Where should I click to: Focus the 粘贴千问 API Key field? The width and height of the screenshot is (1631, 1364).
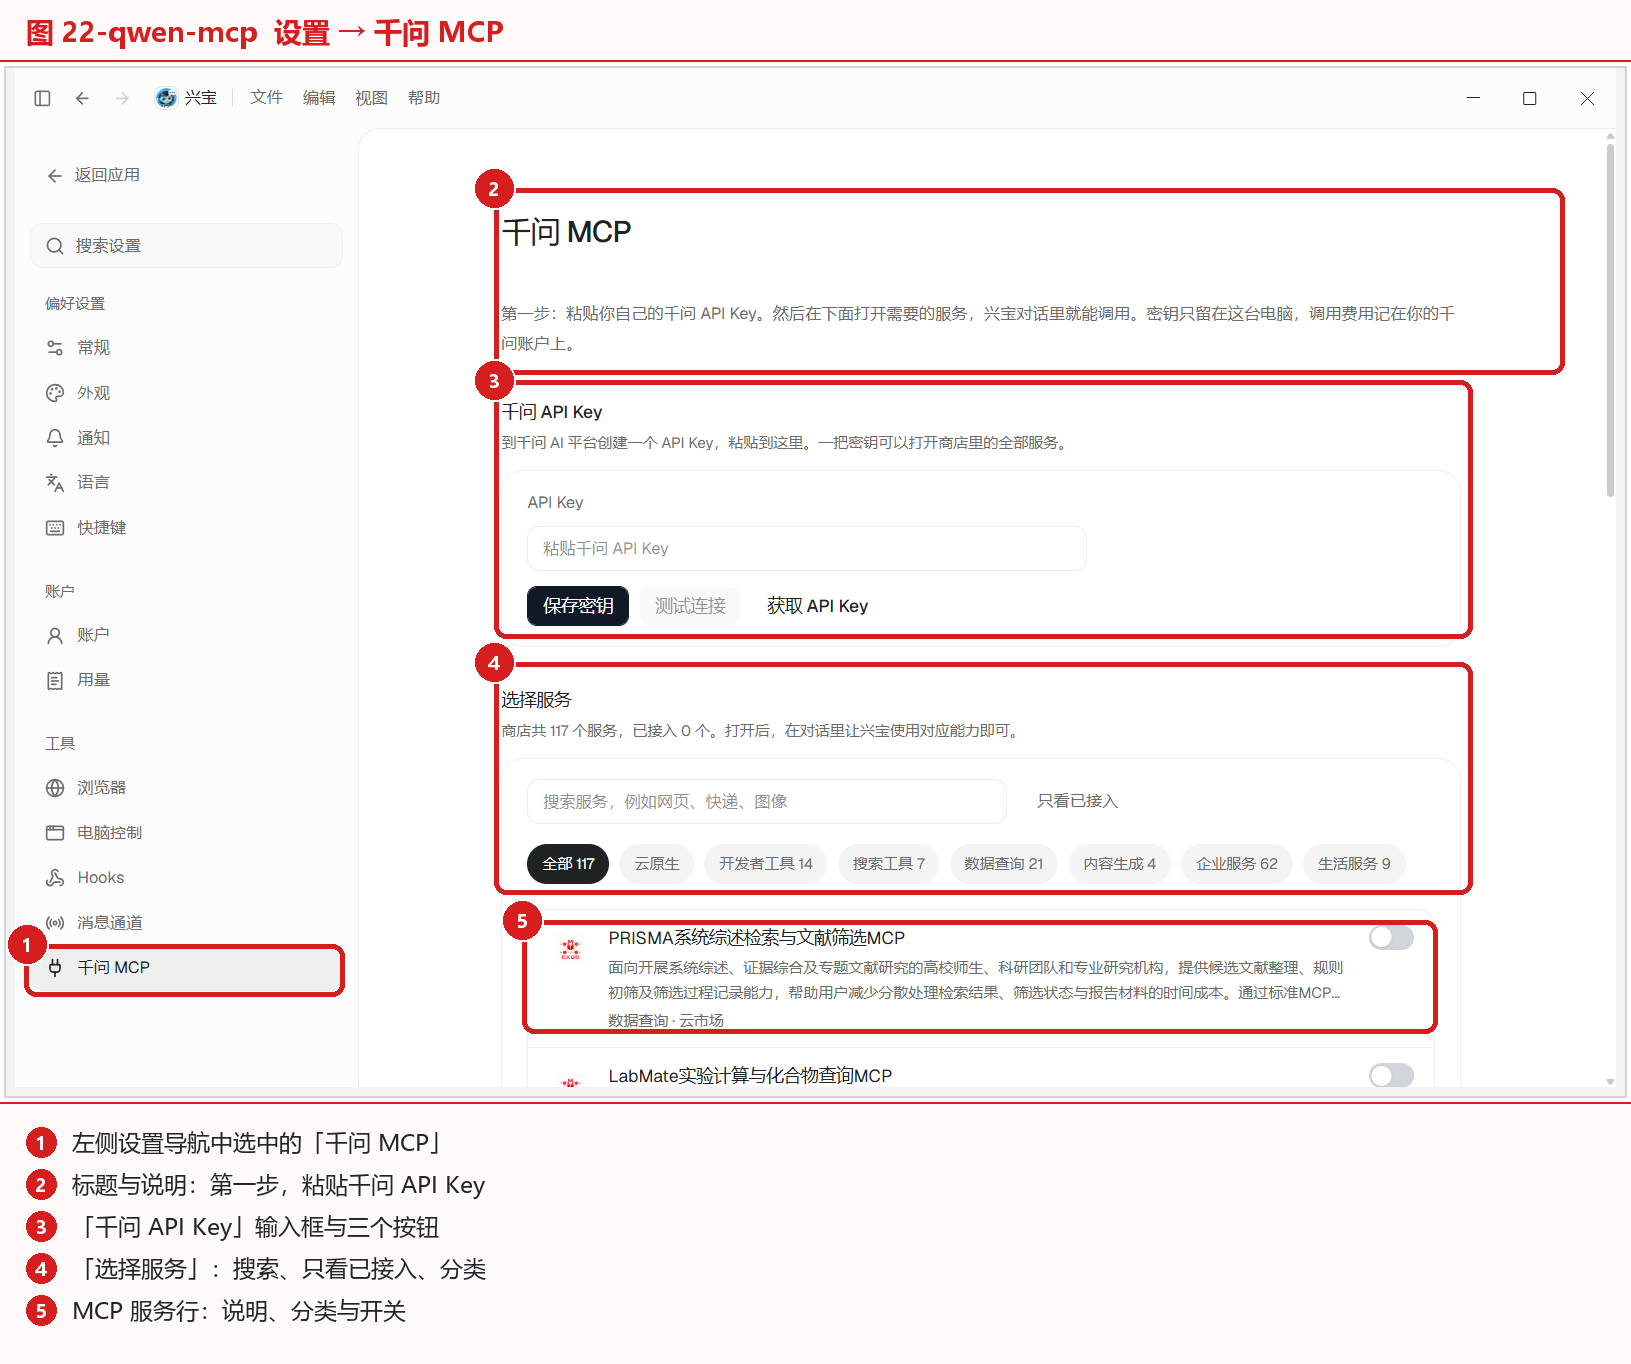806,548
